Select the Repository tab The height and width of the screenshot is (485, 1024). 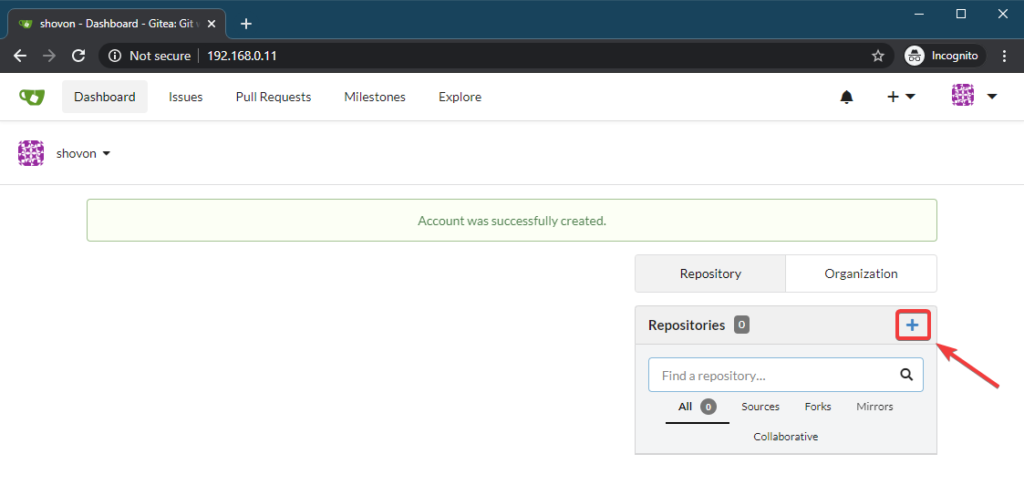pos(710,273)
